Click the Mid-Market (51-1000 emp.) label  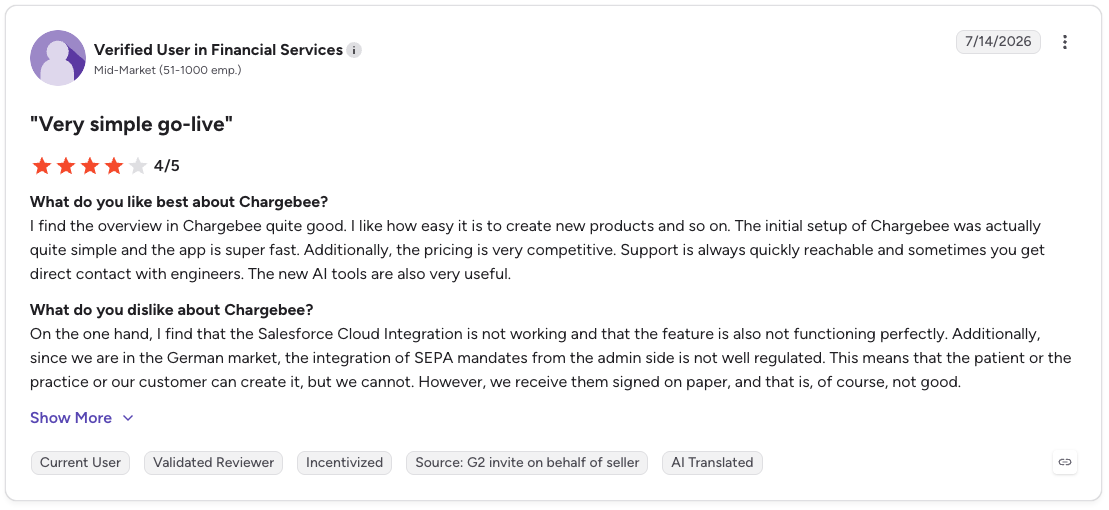168,70
